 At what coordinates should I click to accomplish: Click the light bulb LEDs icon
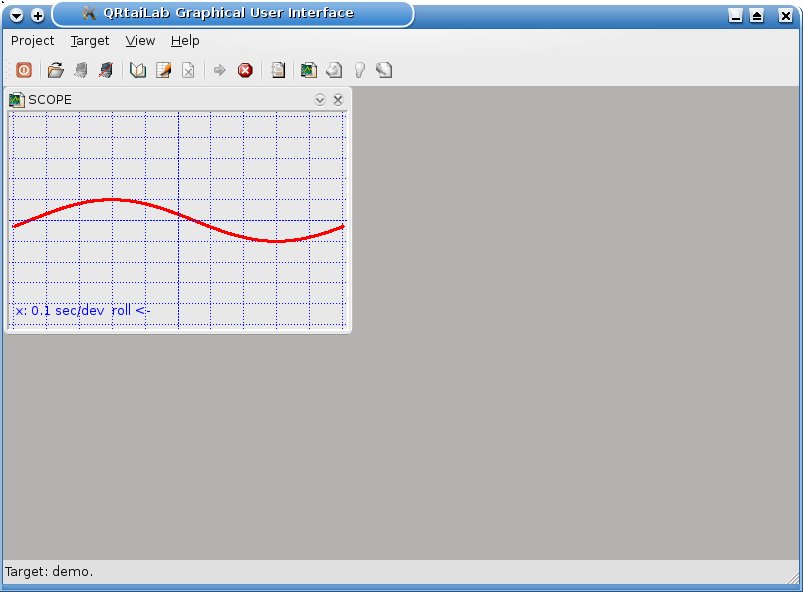[x=359, y=70]
